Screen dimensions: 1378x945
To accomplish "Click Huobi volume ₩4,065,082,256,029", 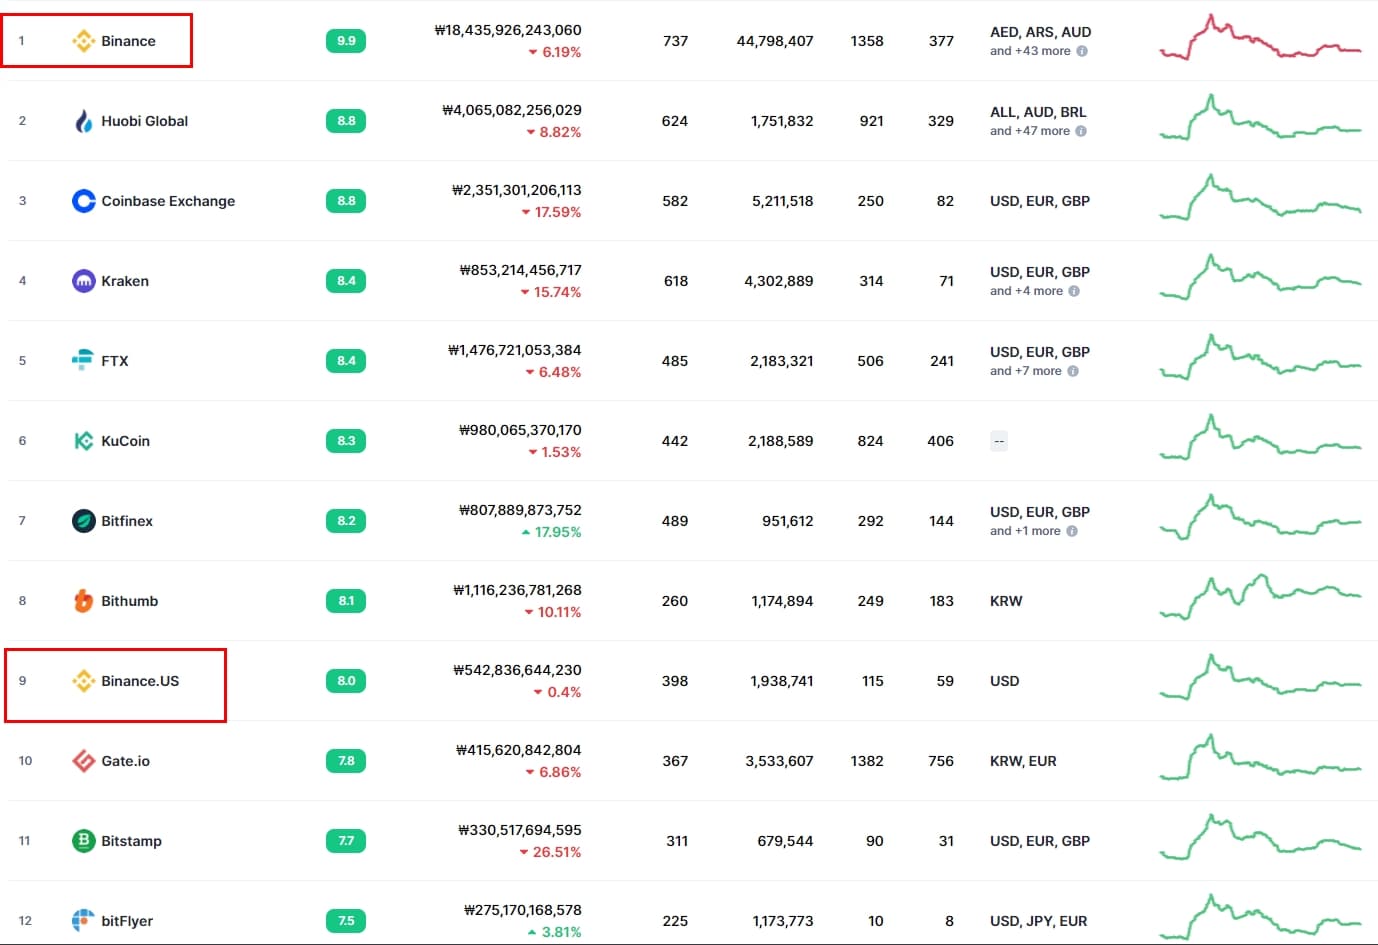I will [x=512, y=110].
